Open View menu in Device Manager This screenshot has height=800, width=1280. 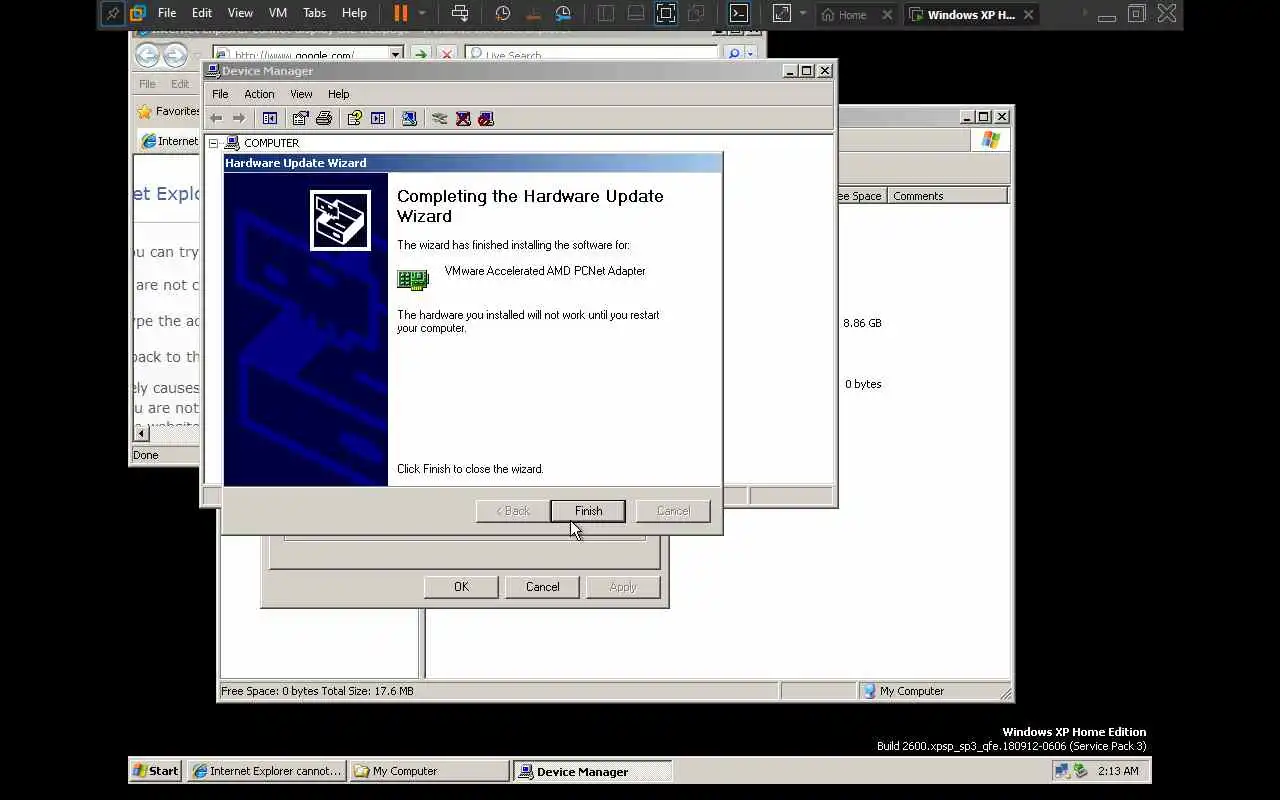click(x=301, y=94)
